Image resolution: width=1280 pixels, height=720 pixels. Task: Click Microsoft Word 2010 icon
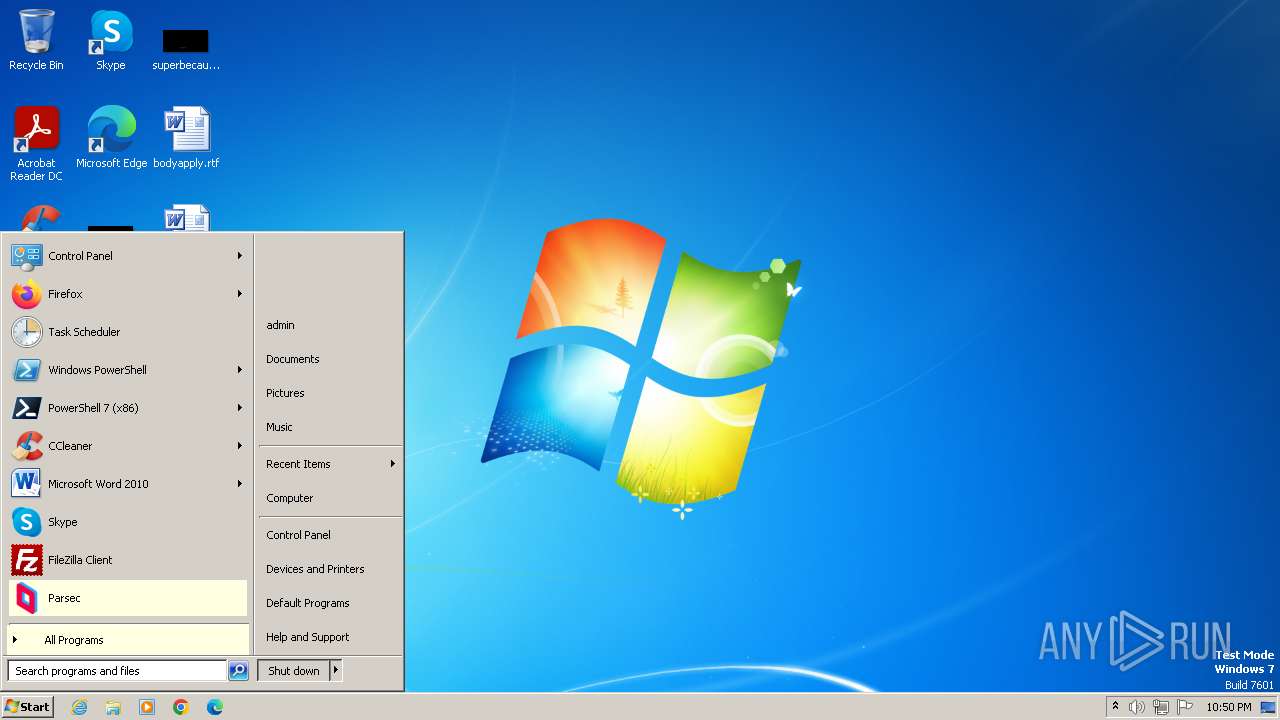26,484
